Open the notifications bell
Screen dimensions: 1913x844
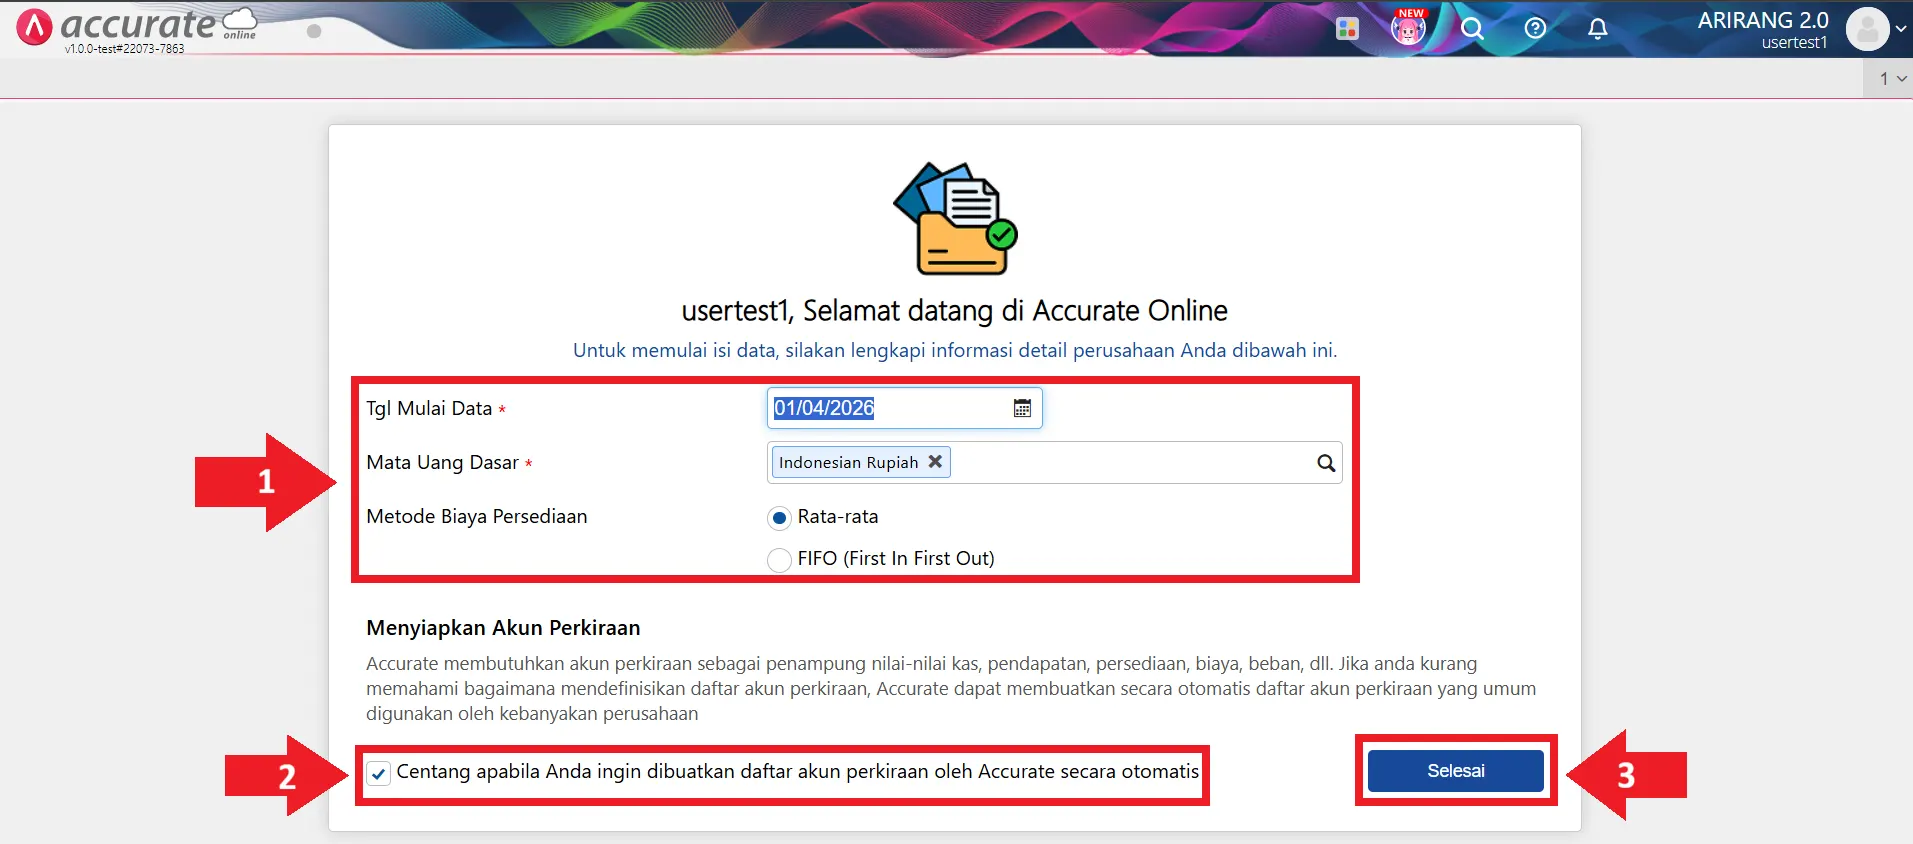click(x=1598, y=28)
